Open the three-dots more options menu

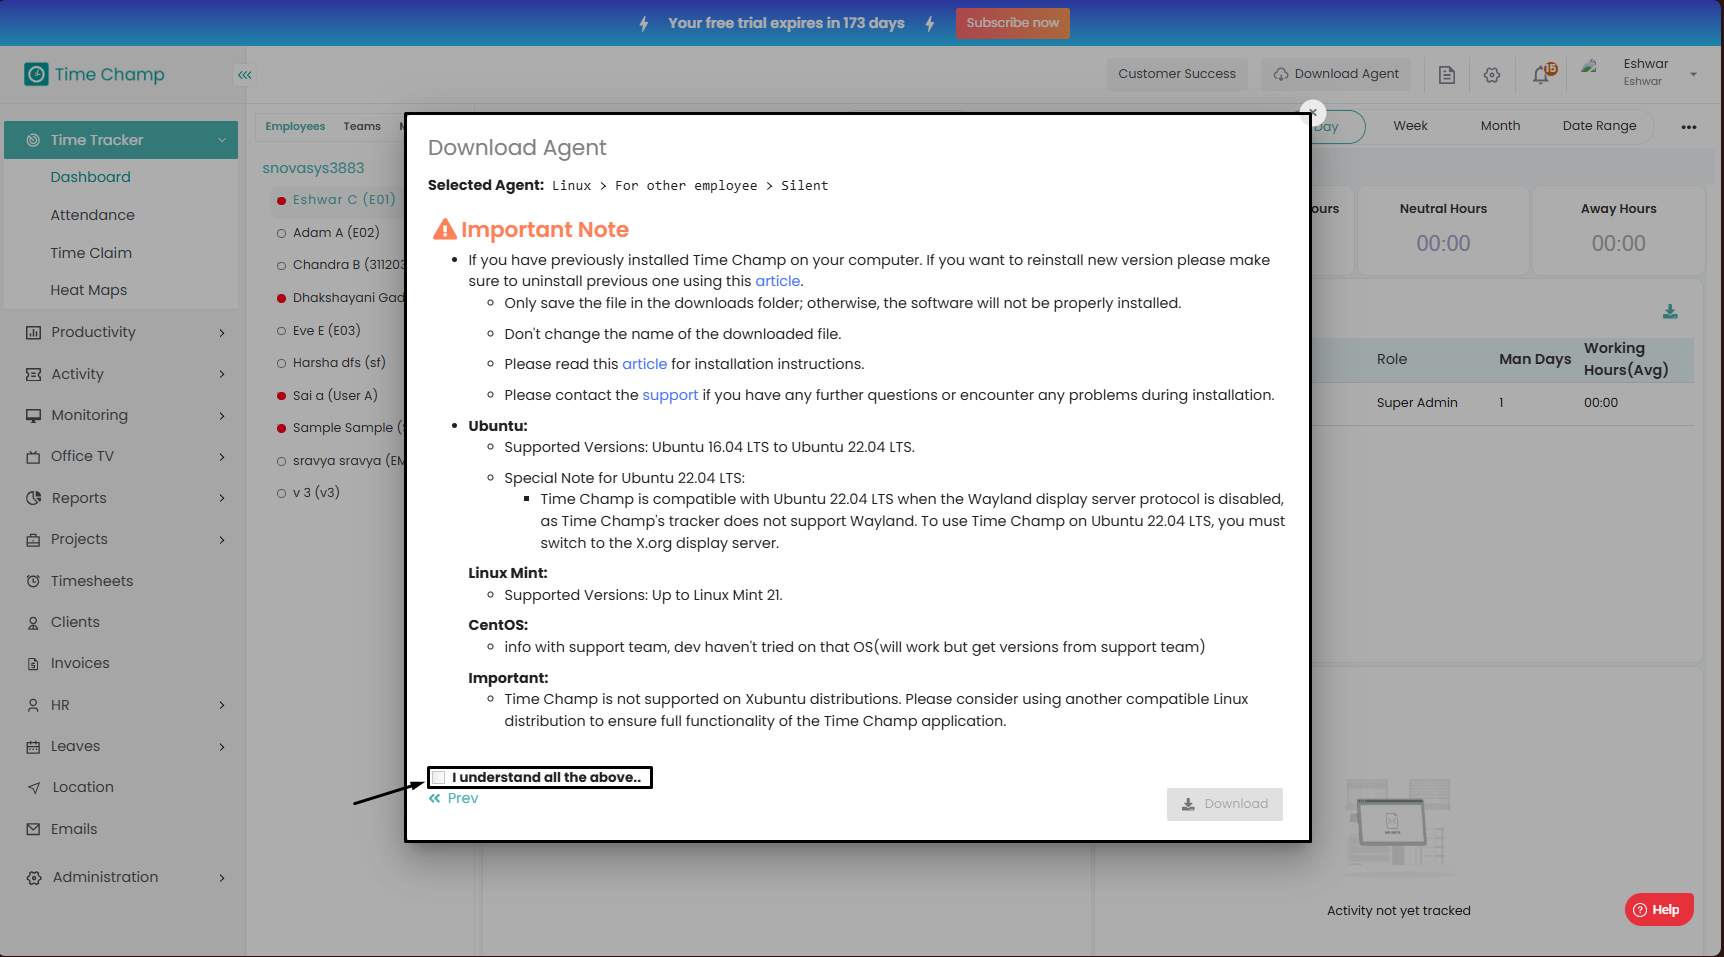click(x=1689, y=127)
